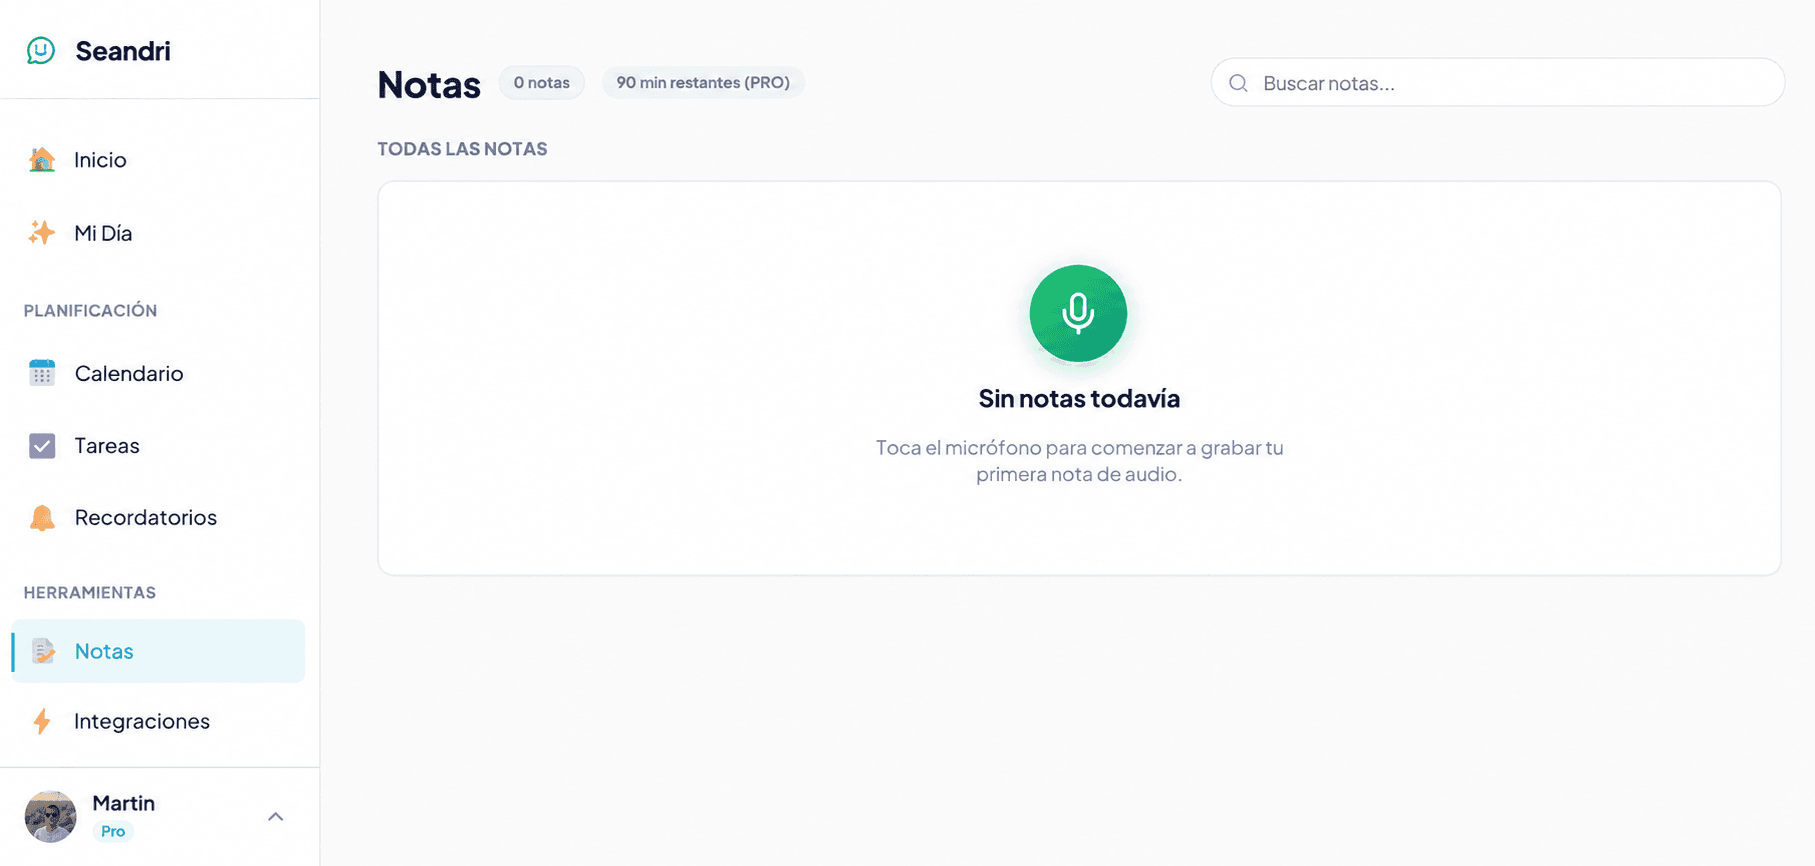Click the Sin notas todavía heading

(1079, 398)
